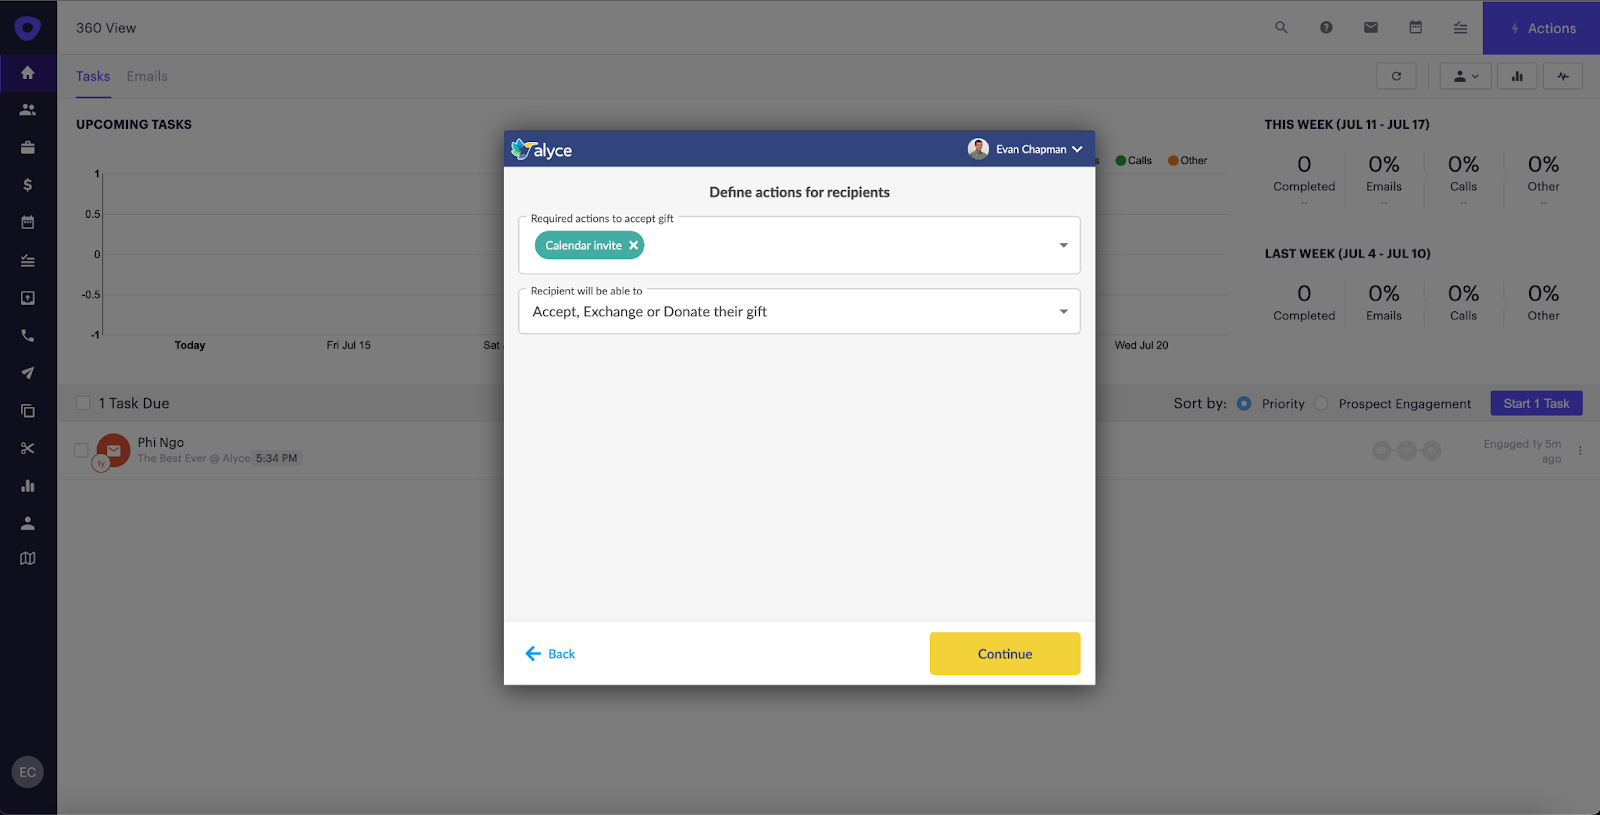
Task: Open the copy templates icon in sidebar
Action: [x=28, y=411]
